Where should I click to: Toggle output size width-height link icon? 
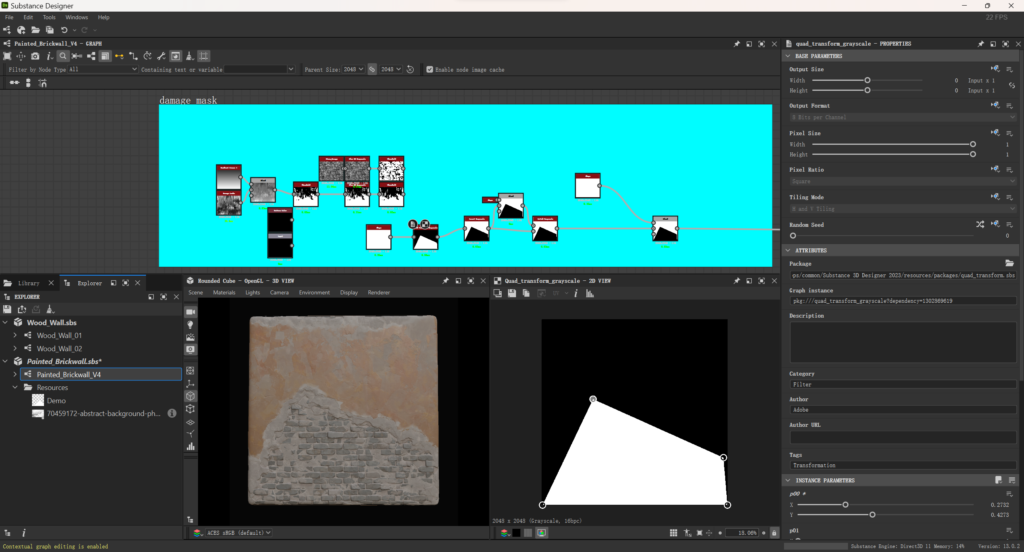pos(1011,85)
